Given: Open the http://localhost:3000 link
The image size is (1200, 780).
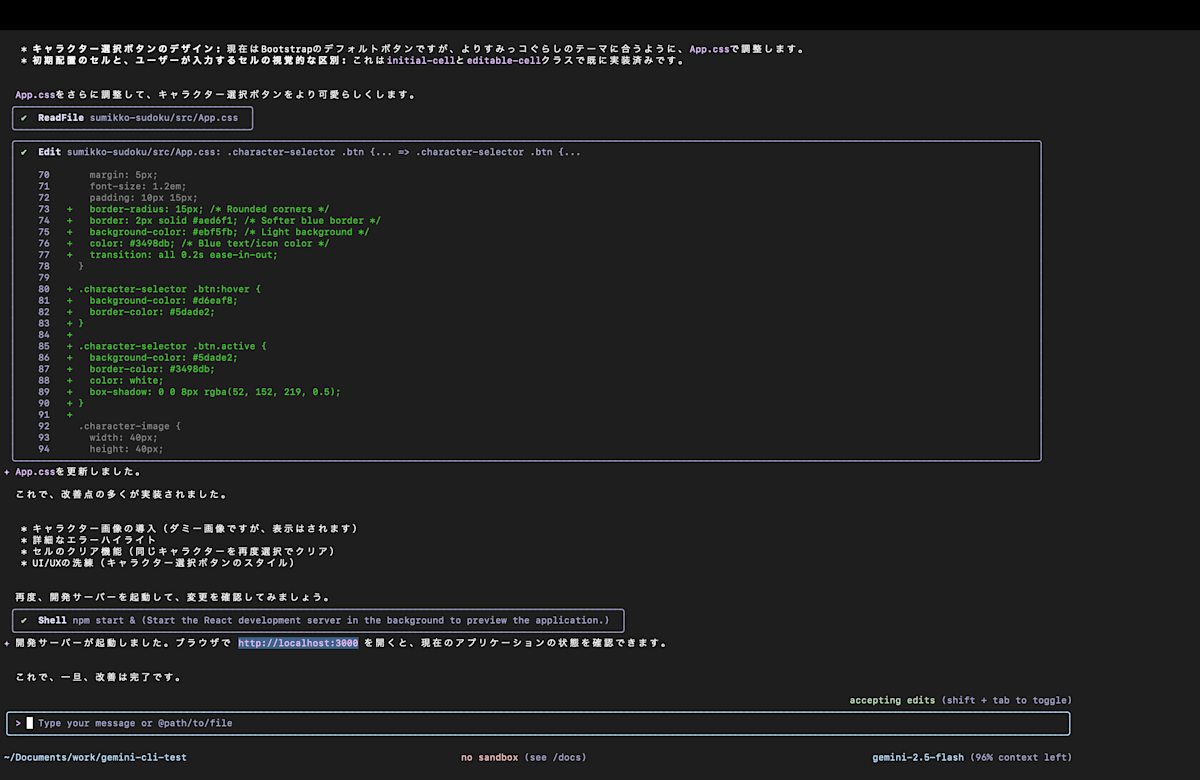Looking at the screenshot, I should click(298, 643).
